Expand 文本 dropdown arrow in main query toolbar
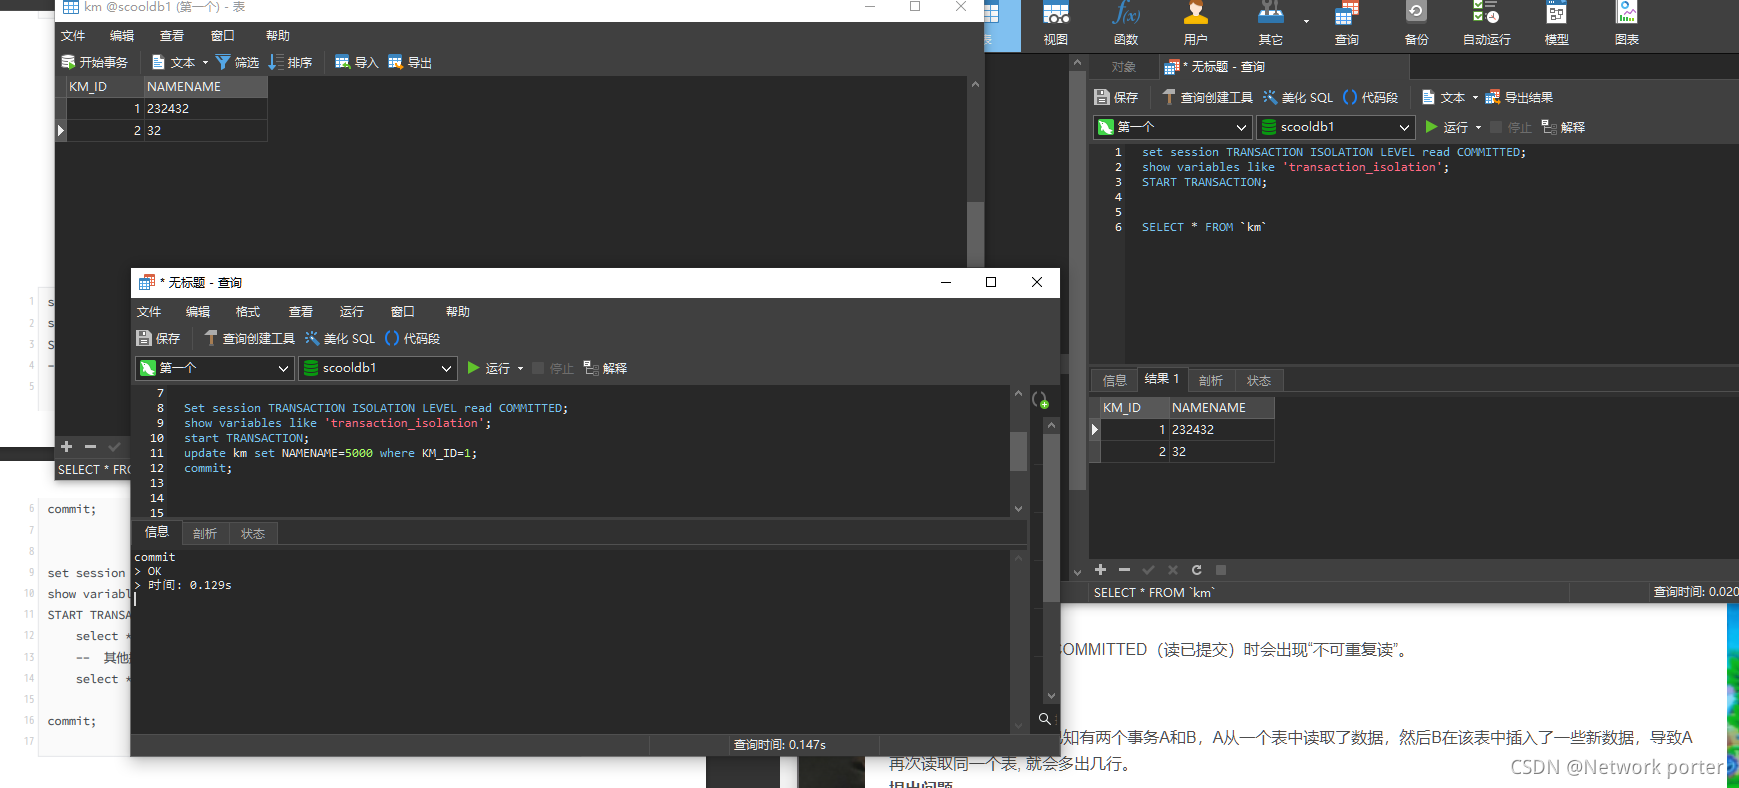The width and height of the screenshot is (1739, 788). tap(1475, 98)
